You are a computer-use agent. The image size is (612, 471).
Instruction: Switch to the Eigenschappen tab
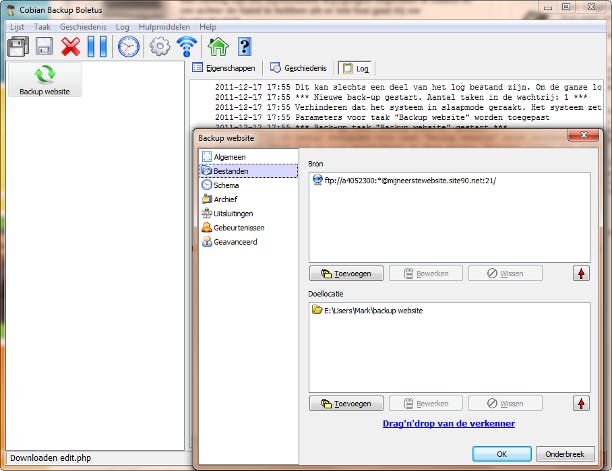pyautogui.click(x=224, y=68)
